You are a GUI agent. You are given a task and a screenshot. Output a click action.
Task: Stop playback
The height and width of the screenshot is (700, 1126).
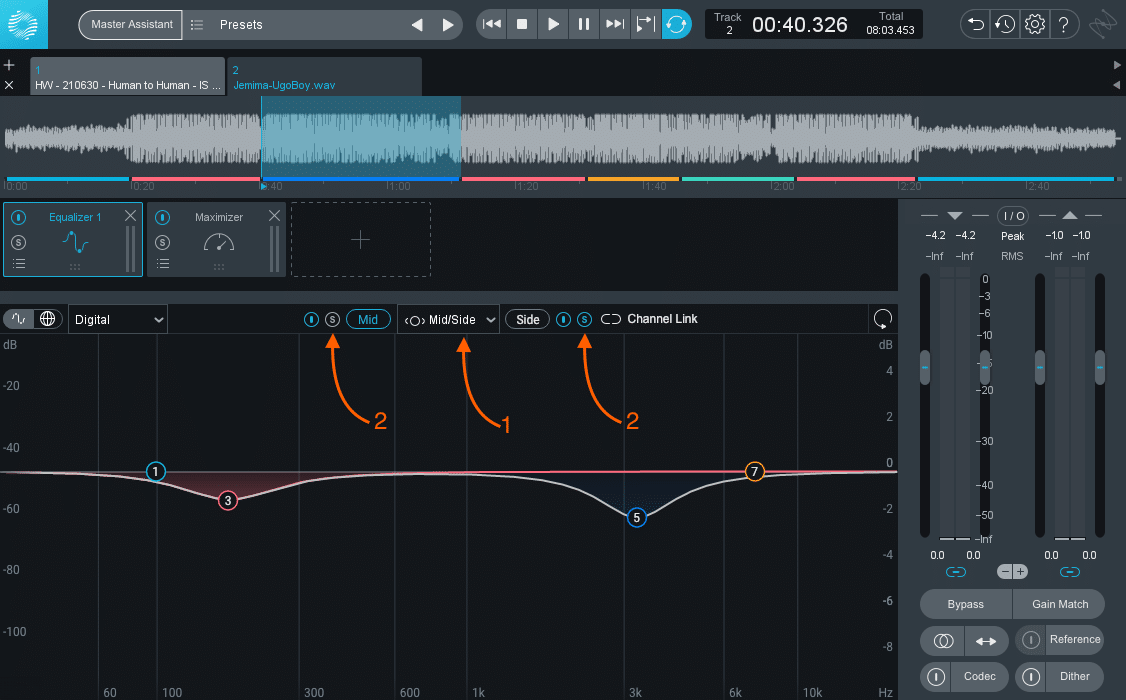point(522,24)
